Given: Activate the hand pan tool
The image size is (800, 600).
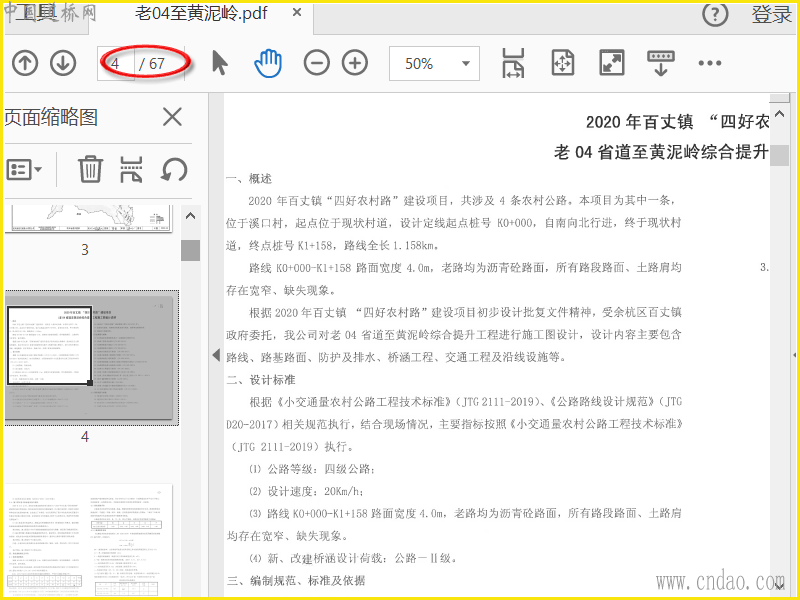Looking at the screenshot, I should (x=268, y=63).
